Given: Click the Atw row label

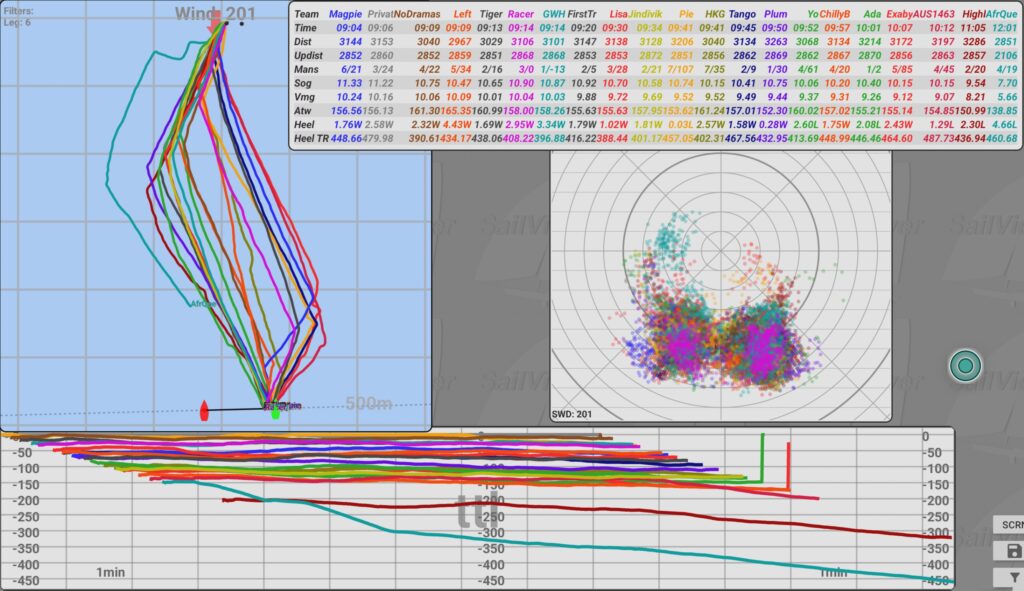Looking at the screenshot, I should click(x=302, y=110).
